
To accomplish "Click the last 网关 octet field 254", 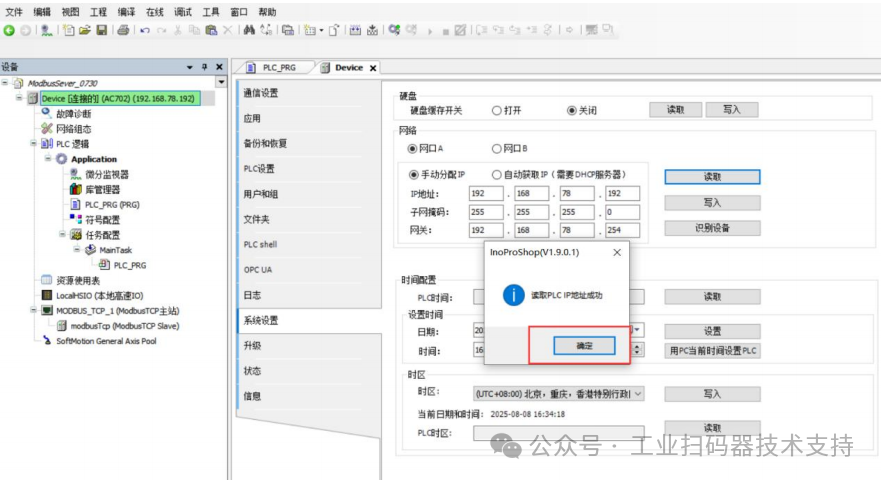I will (x=623, y=230).
